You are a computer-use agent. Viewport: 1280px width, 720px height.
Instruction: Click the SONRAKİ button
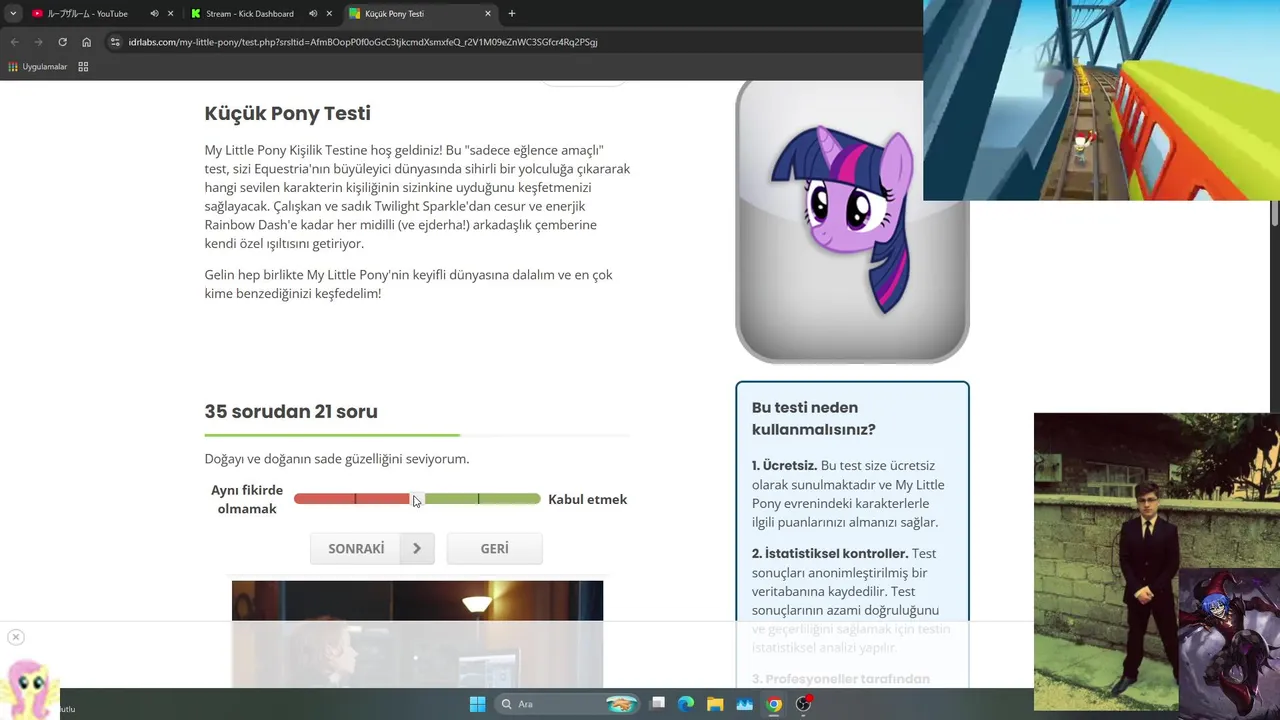click(372, 549)
